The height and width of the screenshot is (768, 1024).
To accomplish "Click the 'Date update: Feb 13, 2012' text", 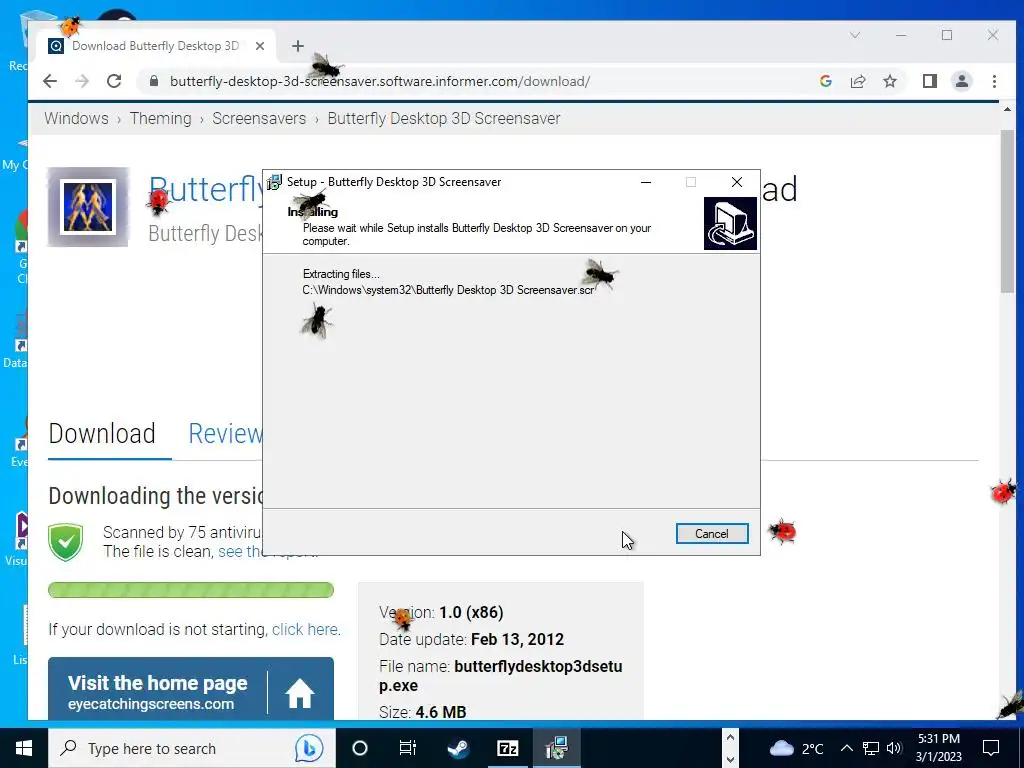I will coord(472,639).
